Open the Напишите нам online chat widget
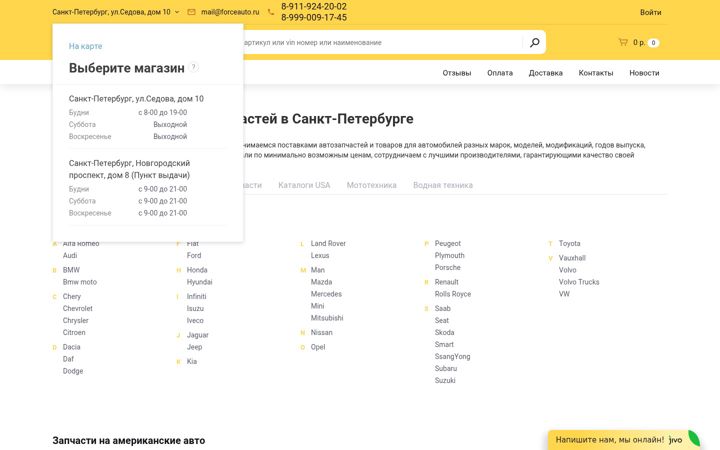This screenshot has width=720, height=450. coord(618,439)
